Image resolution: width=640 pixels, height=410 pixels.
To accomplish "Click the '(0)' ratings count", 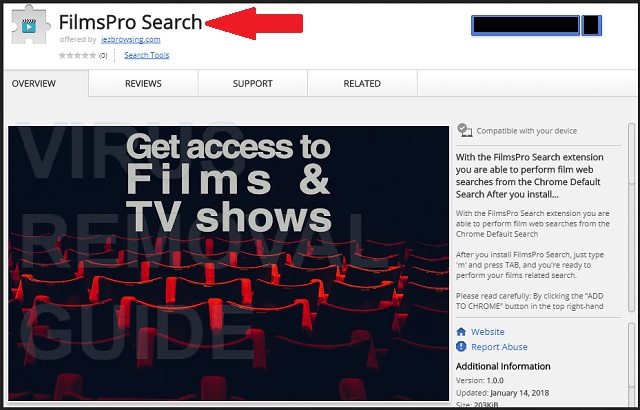I will coord(103,56).
